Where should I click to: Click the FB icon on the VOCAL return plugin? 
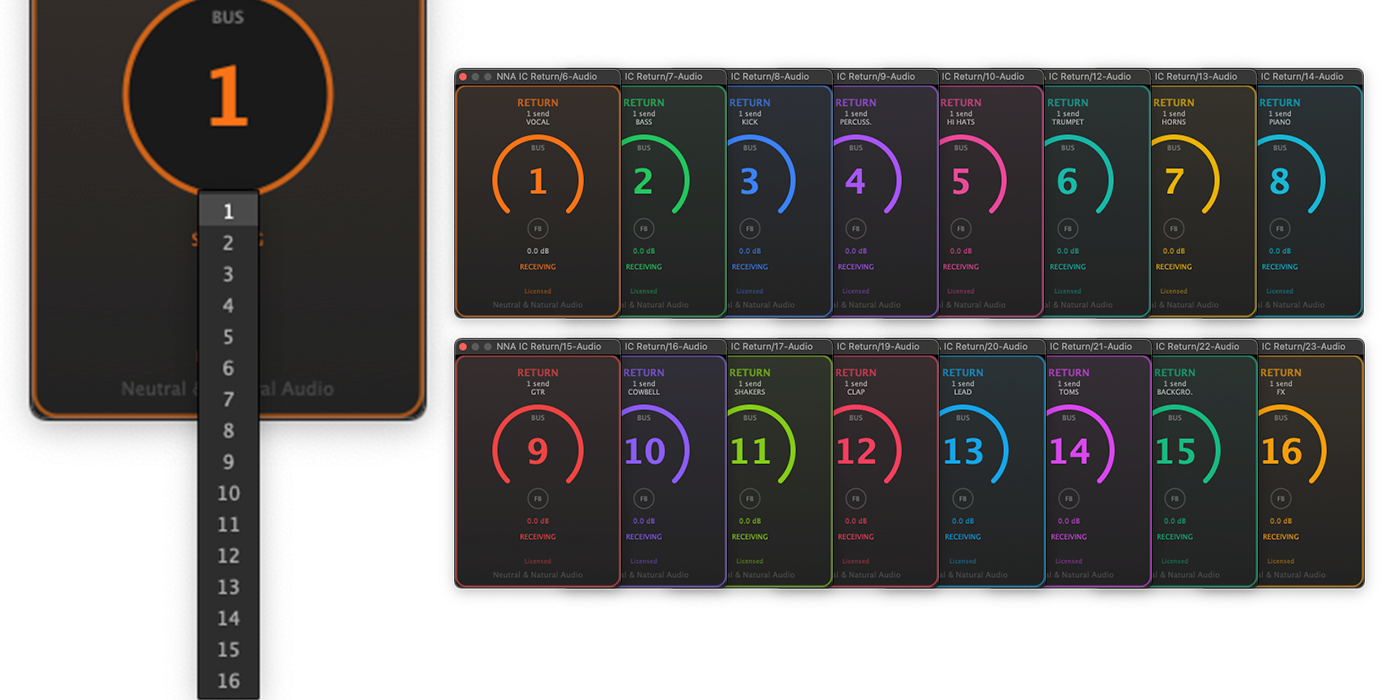click(537, 227)
